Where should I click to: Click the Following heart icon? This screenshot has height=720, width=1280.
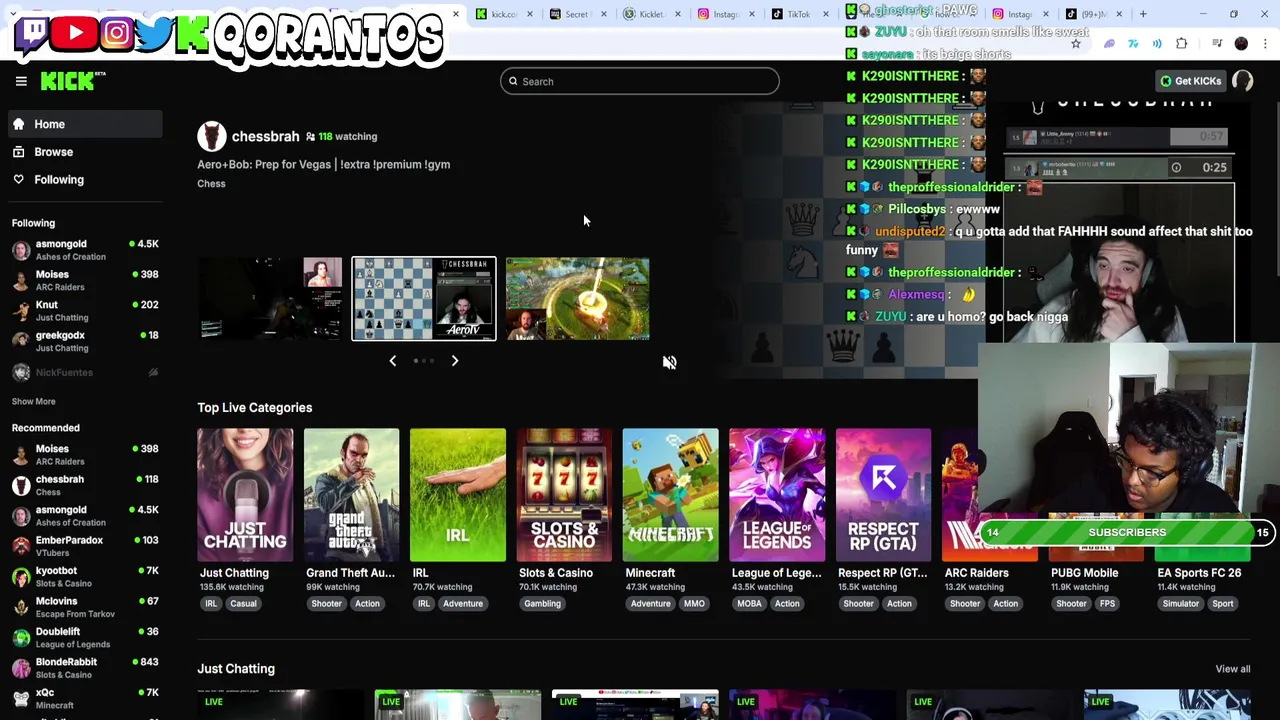coord(18,180)
